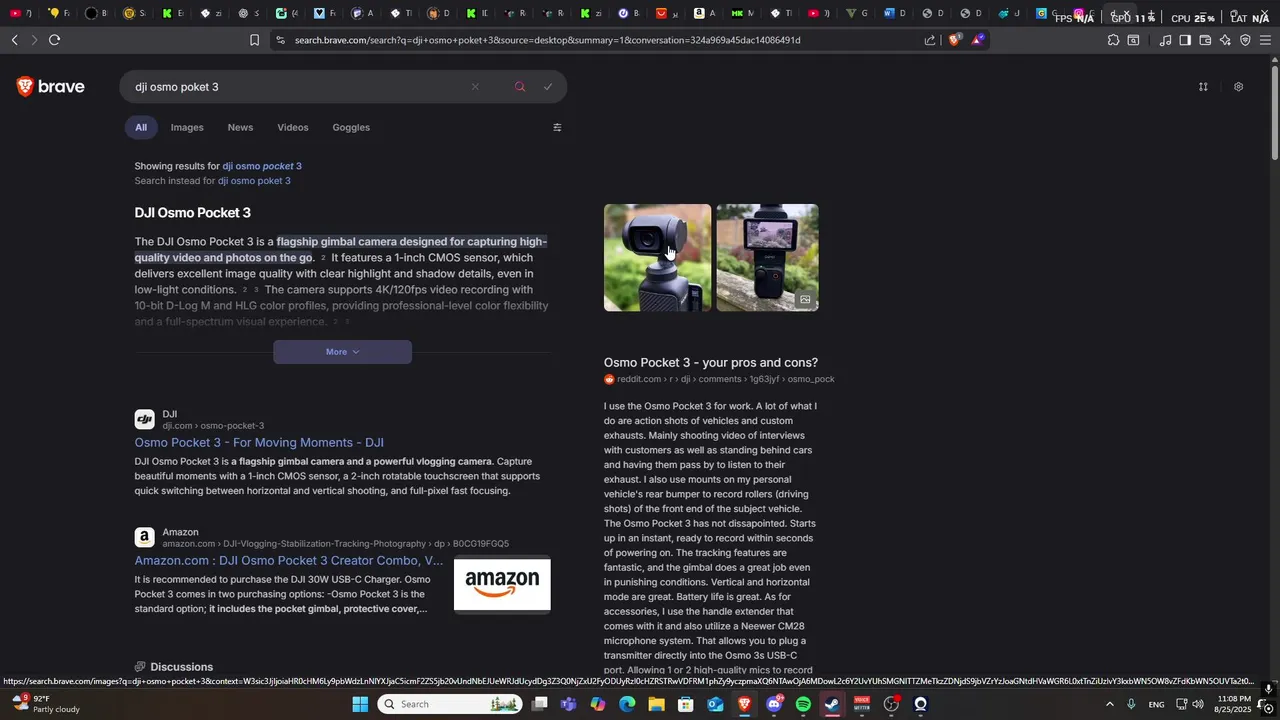Toggle the browser sidebar panel icon
1280x720 pixels.
1185,40
